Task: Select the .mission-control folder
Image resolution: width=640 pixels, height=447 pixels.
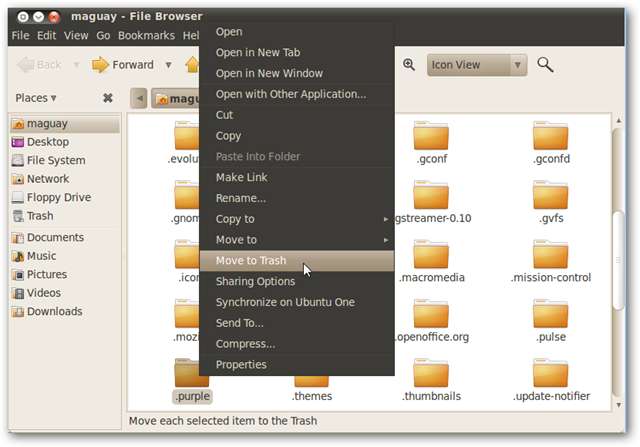Action: 551,261
